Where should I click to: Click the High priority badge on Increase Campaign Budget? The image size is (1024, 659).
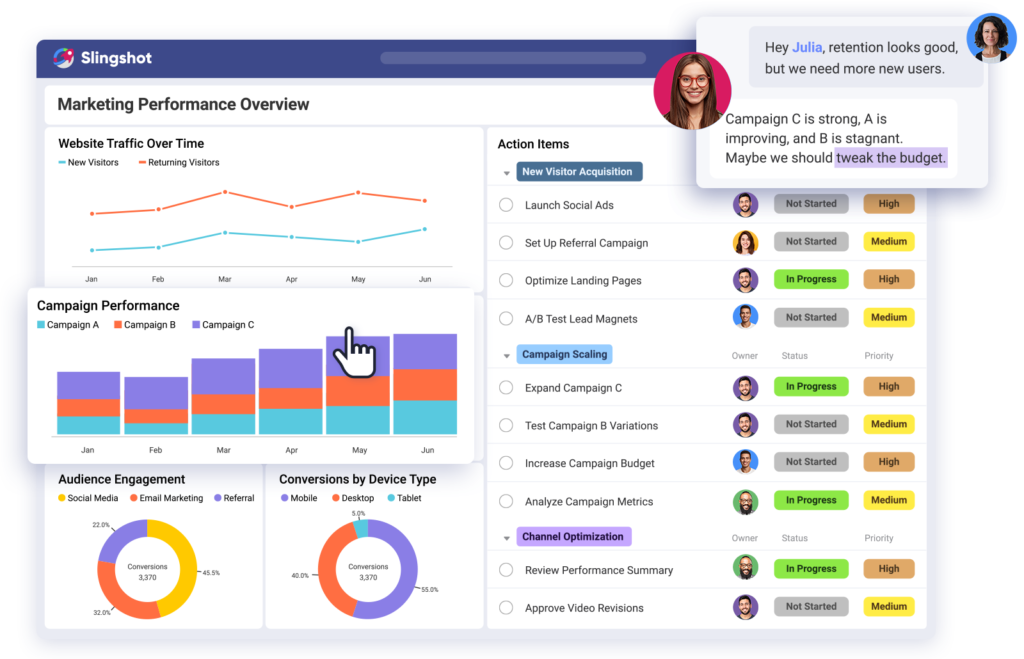[888, 462]
